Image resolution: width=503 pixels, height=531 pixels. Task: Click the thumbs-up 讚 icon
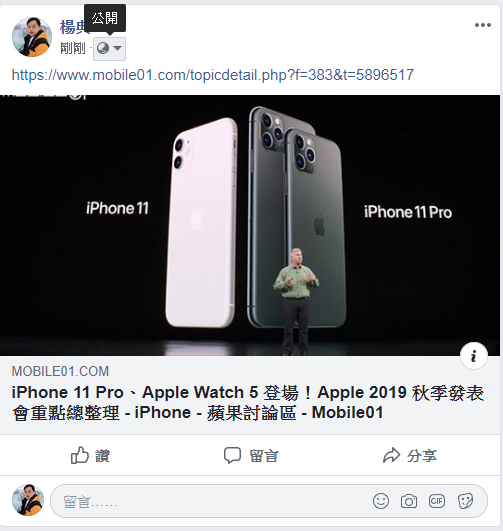[x=80, y=455]
